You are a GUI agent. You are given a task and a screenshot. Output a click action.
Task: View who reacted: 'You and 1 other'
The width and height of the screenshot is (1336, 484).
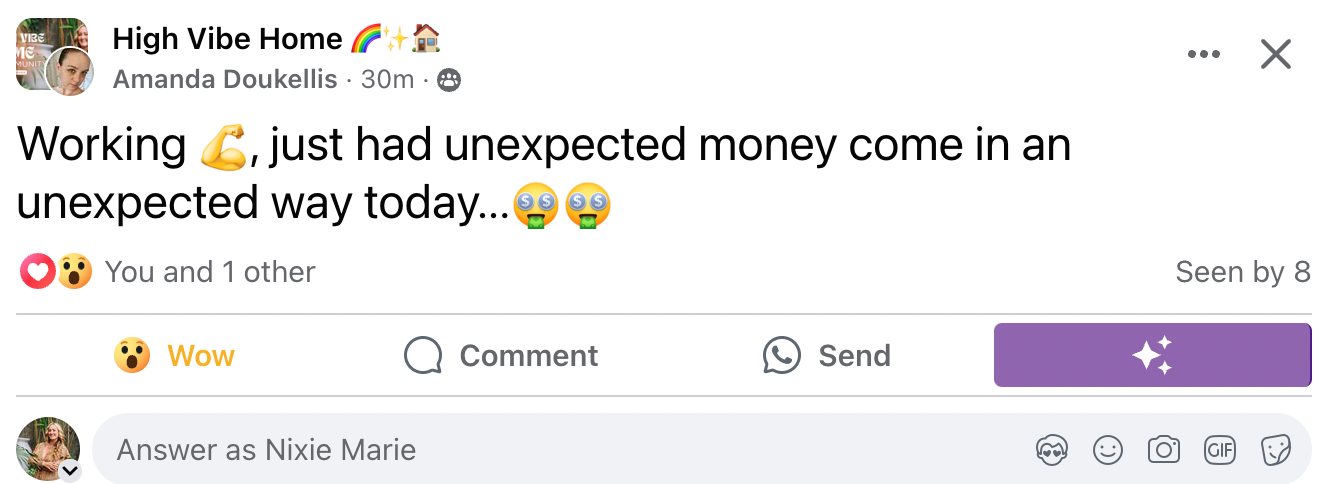coord(210,272)
